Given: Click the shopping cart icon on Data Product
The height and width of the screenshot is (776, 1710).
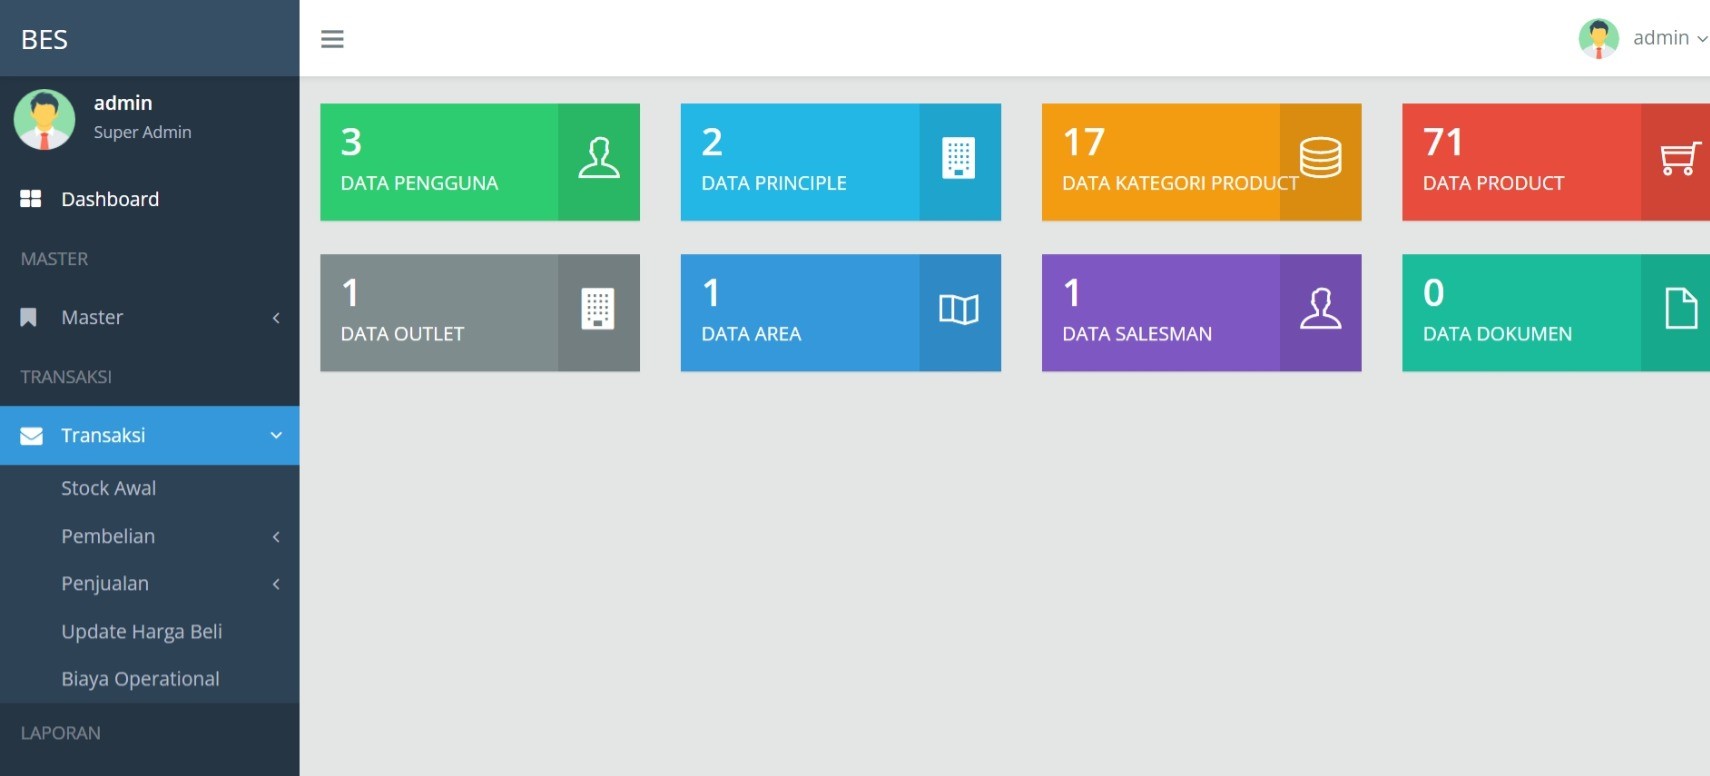Looking at the screenshot, I should click(x=1679, y=159).
